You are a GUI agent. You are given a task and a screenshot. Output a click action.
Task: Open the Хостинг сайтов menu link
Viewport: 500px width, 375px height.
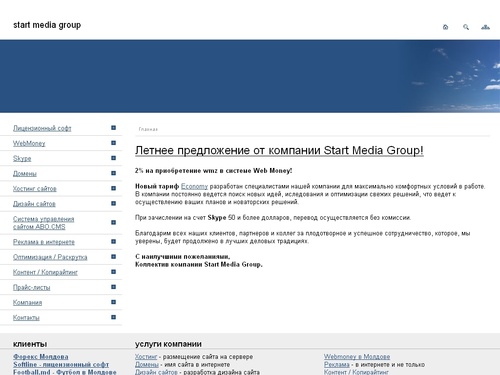point(35,189)
